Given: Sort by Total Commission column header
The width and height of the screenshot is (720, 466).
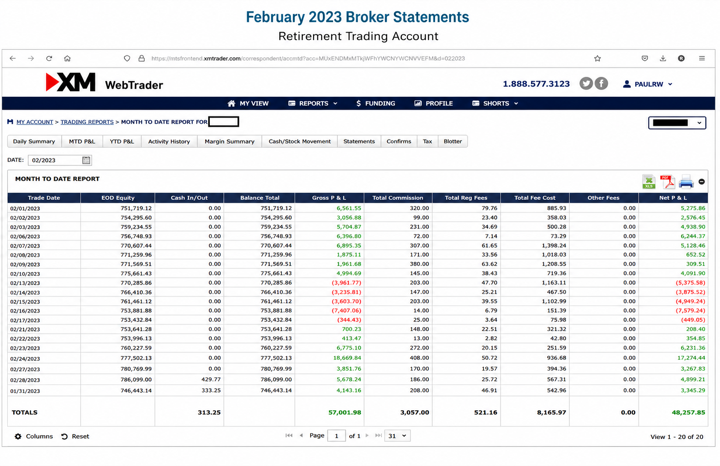Looking at the screenshot, I should click(x=398, y=198).
